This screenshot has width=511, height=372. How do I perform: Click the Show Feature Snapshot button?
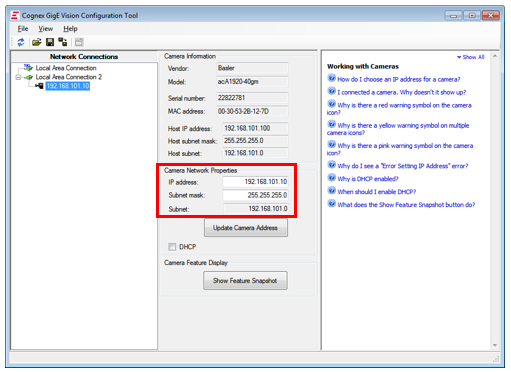point(245,281)
